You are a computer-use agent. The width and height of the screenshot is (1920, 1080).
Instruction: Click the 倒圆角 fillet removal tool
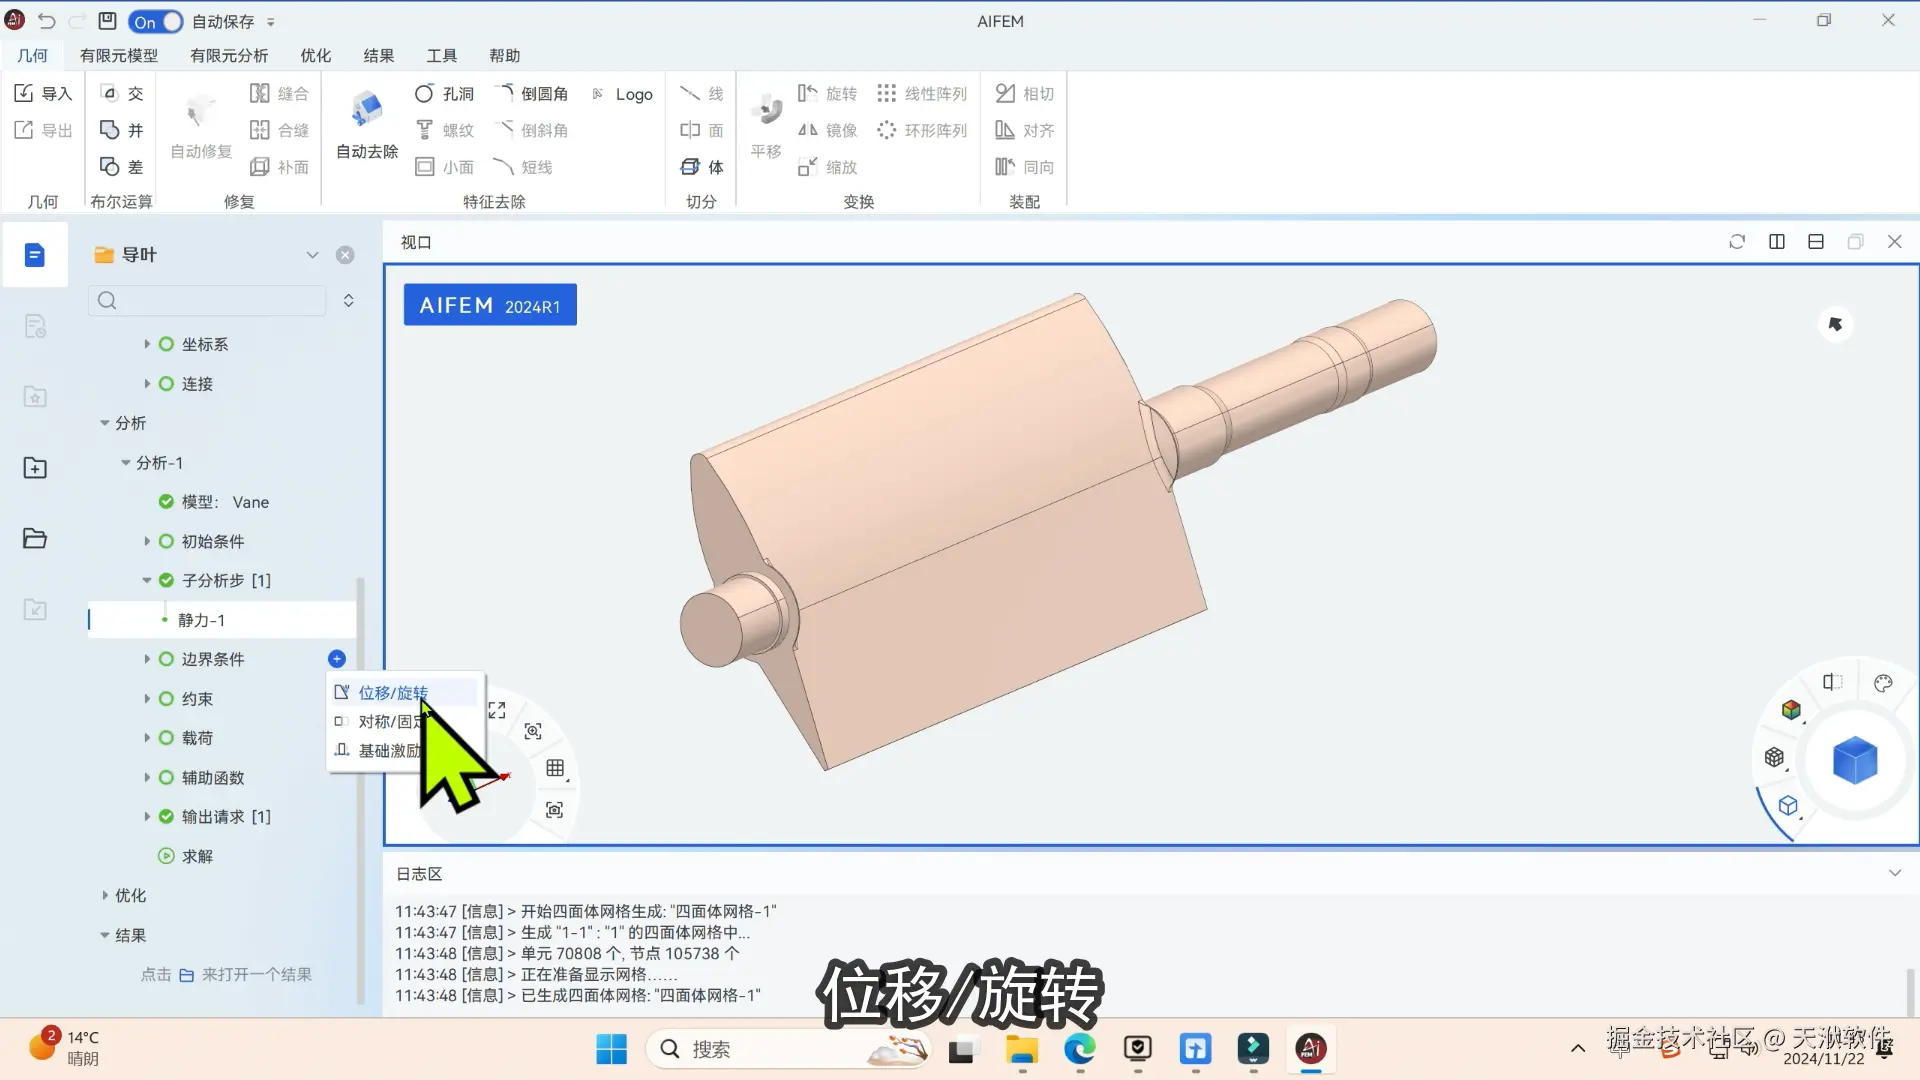(532, 94)
